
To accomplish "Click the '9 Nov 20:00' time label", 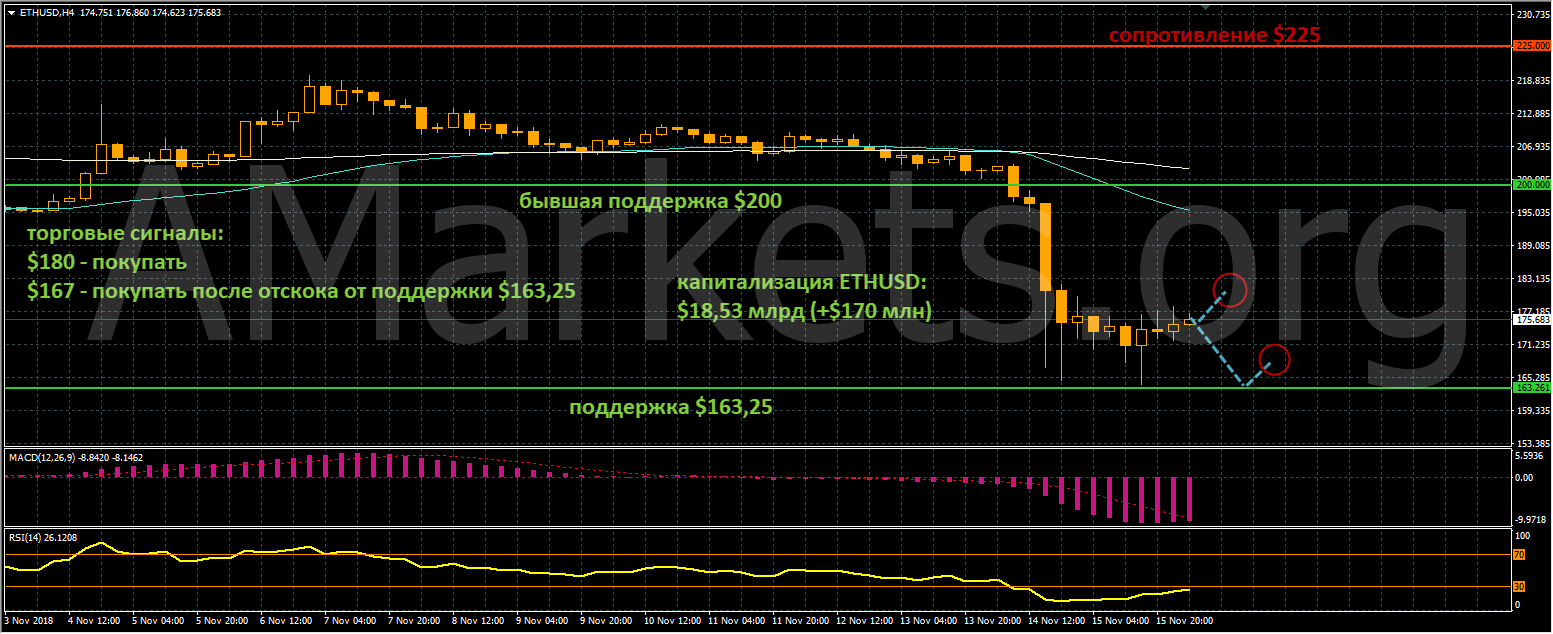I will [607, 621].
